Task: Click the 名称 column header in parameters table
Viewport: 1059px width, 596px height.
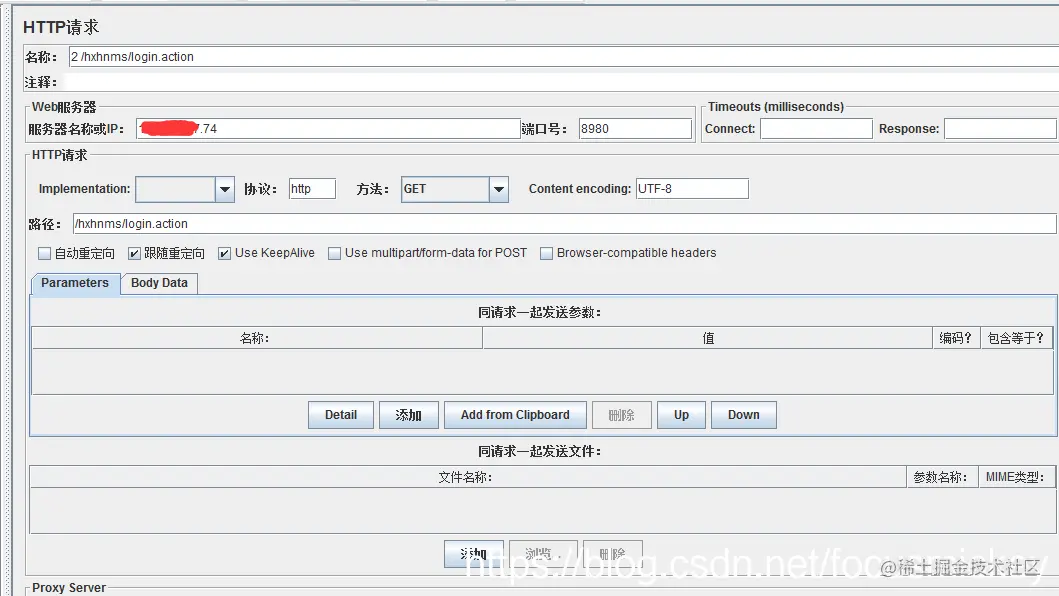Action: pos(257,338)
